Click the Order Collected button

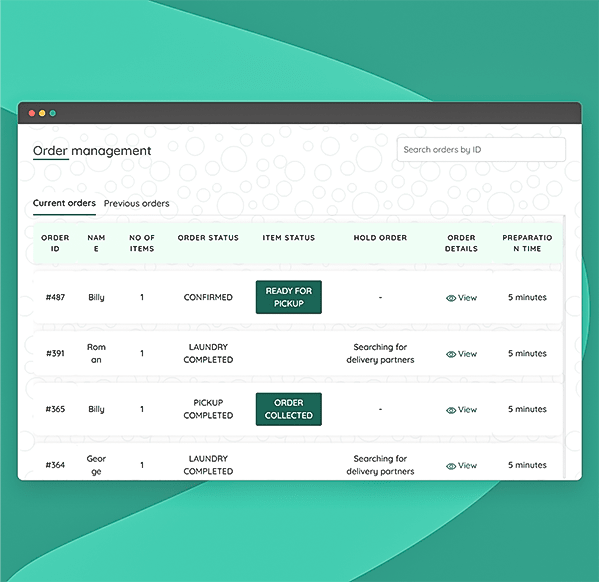point(289,409)
